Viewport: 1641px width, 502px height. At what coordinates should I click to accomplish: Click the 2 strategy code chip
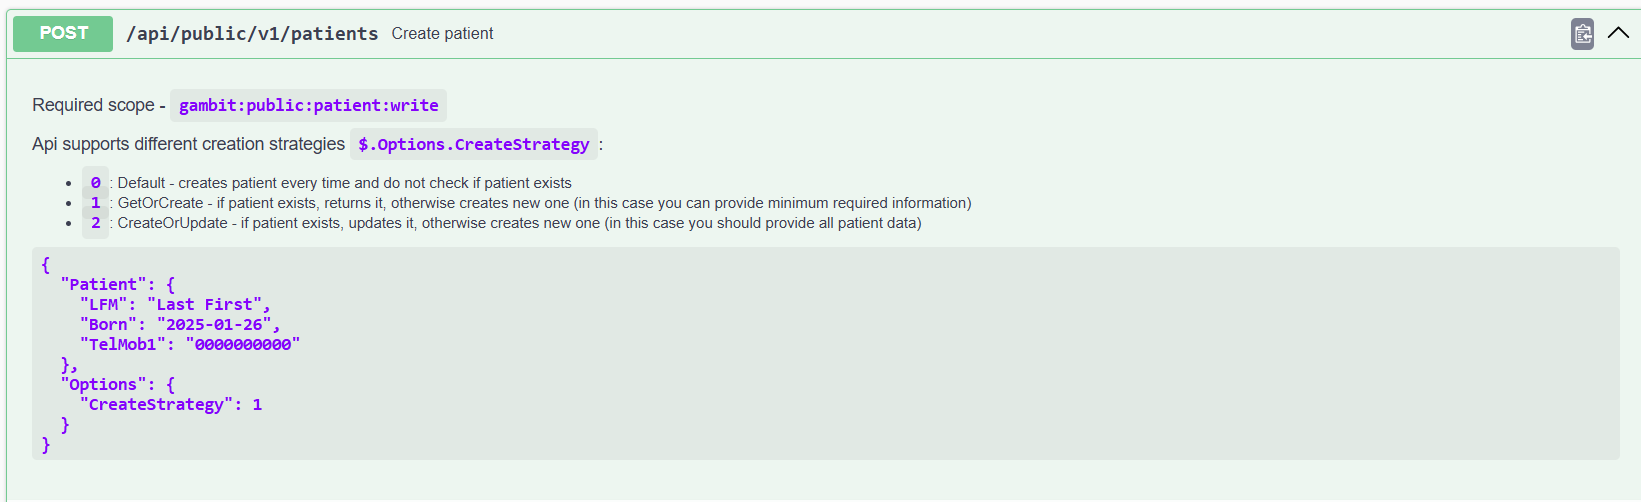pyautogui.click(x=95, y=223)
